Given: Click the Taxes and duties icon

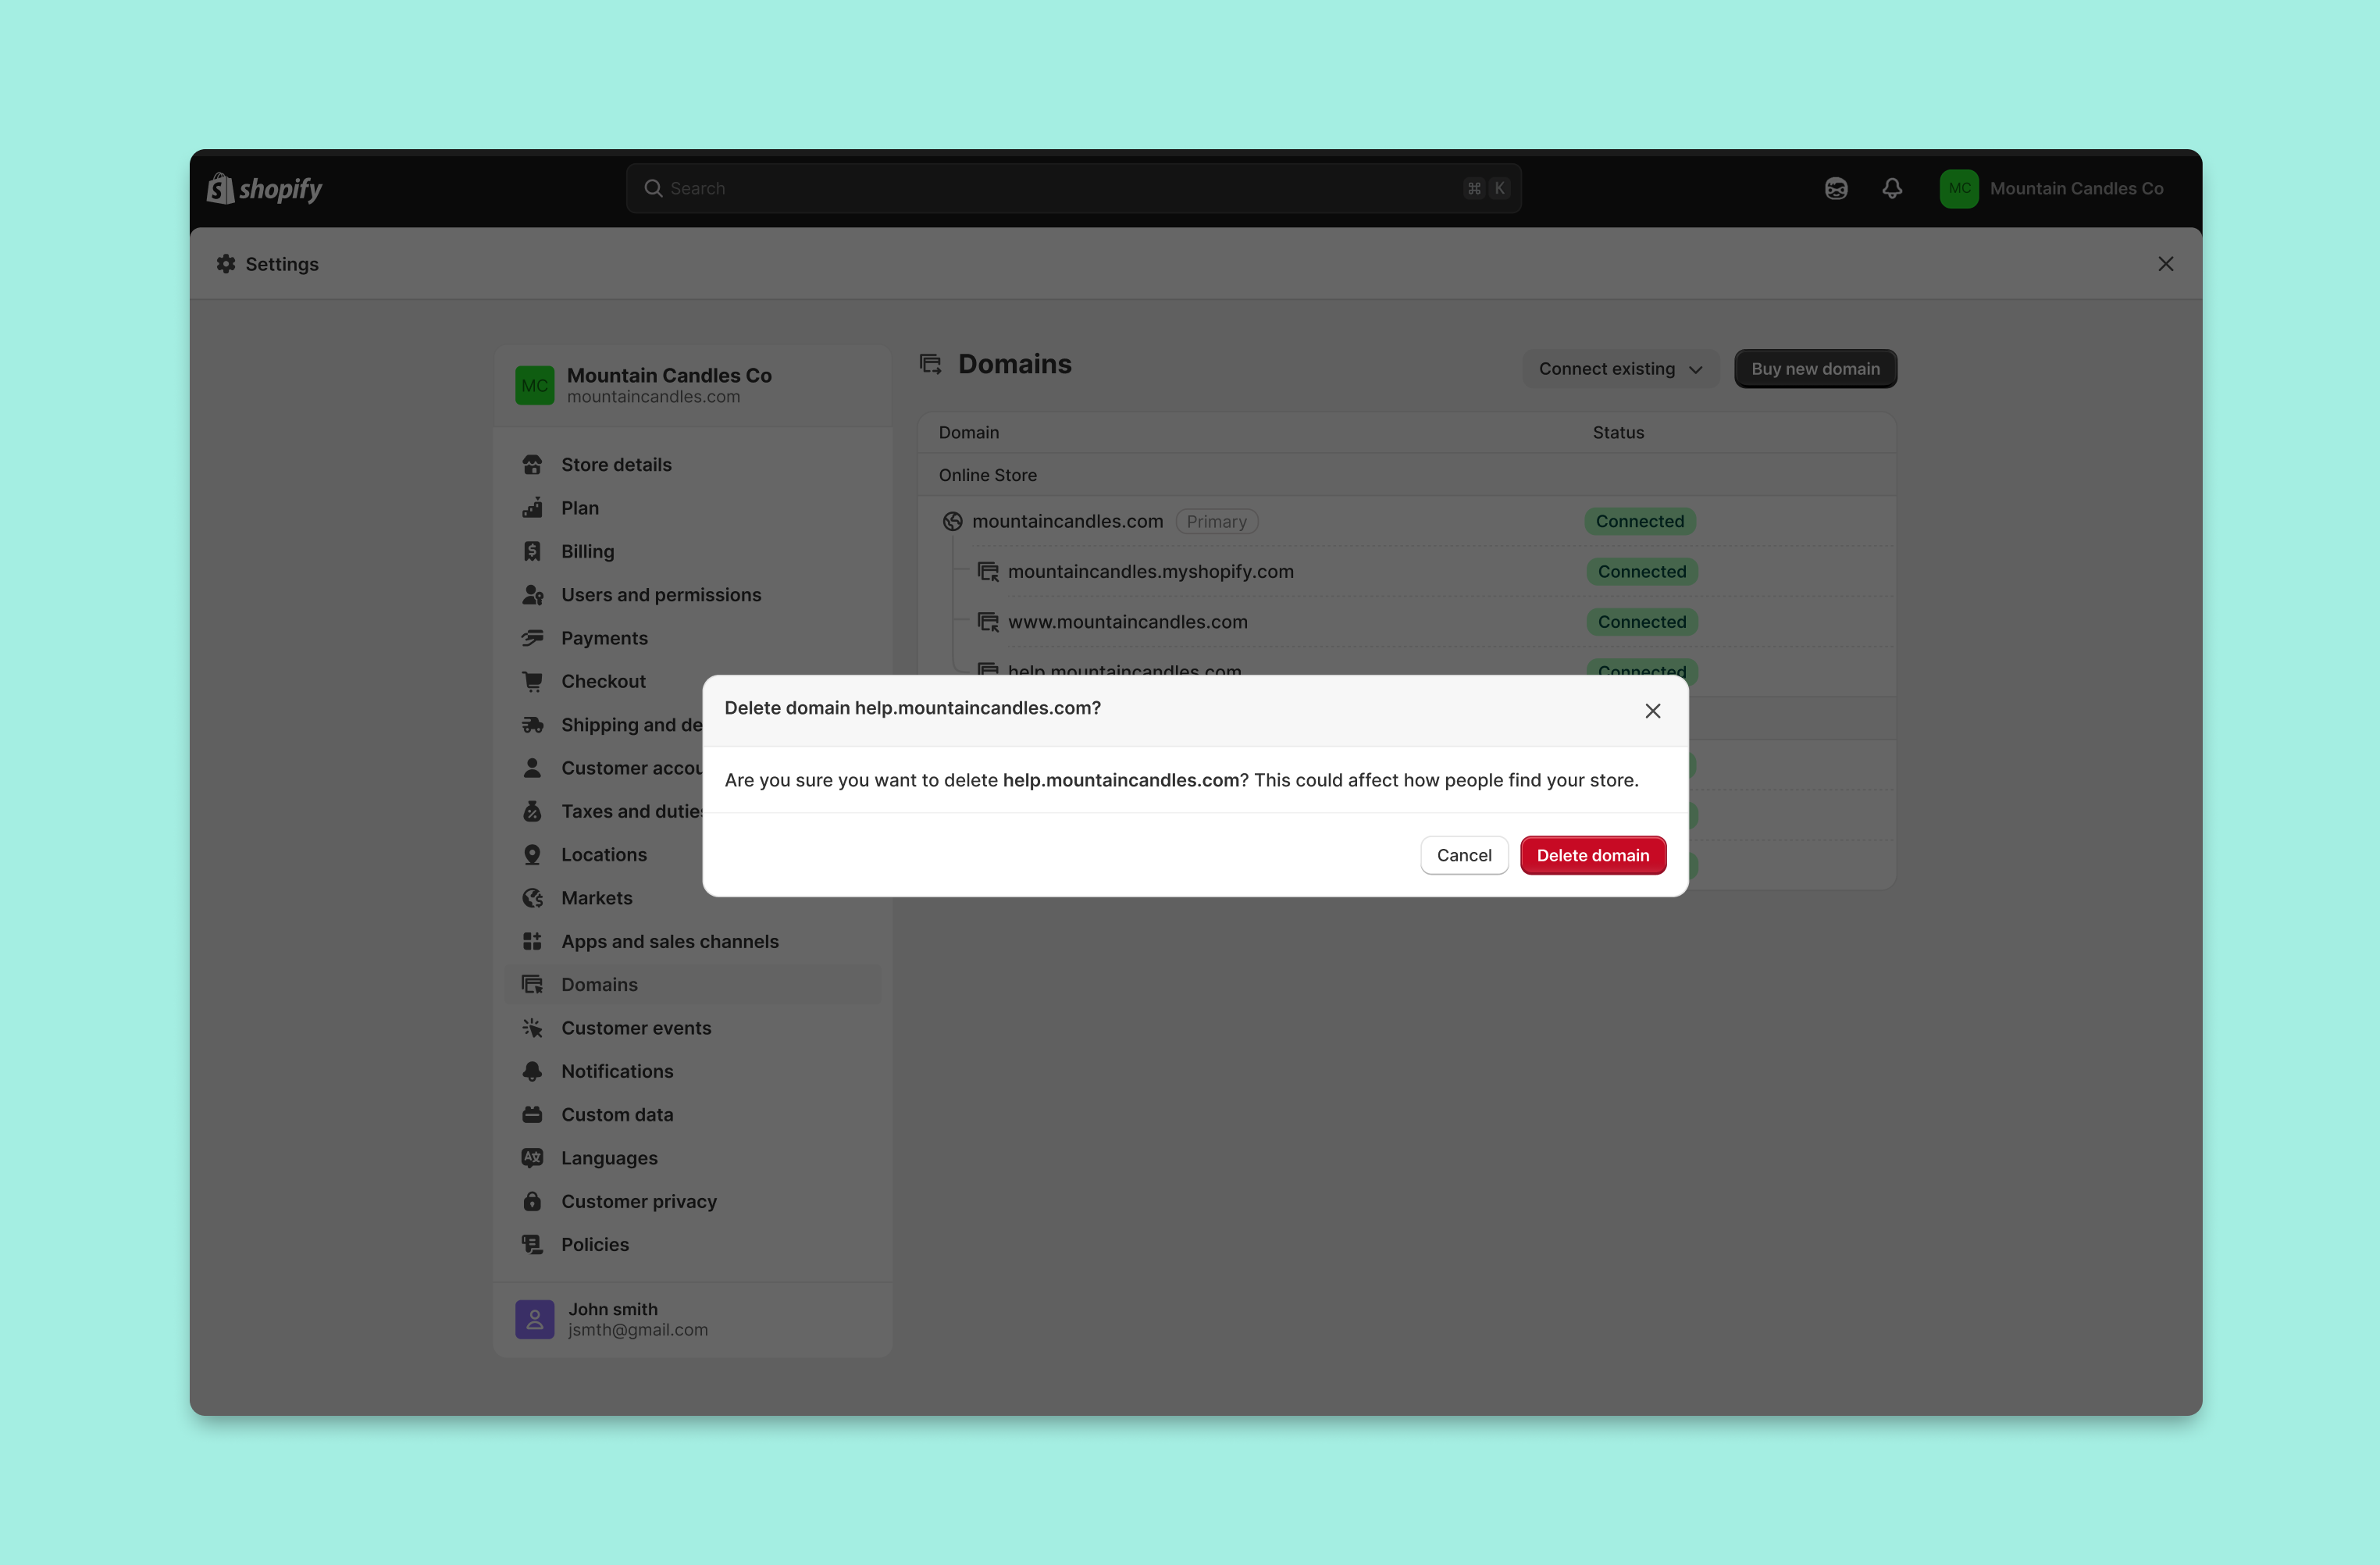Looking at the screenshot, I should 532,811.
